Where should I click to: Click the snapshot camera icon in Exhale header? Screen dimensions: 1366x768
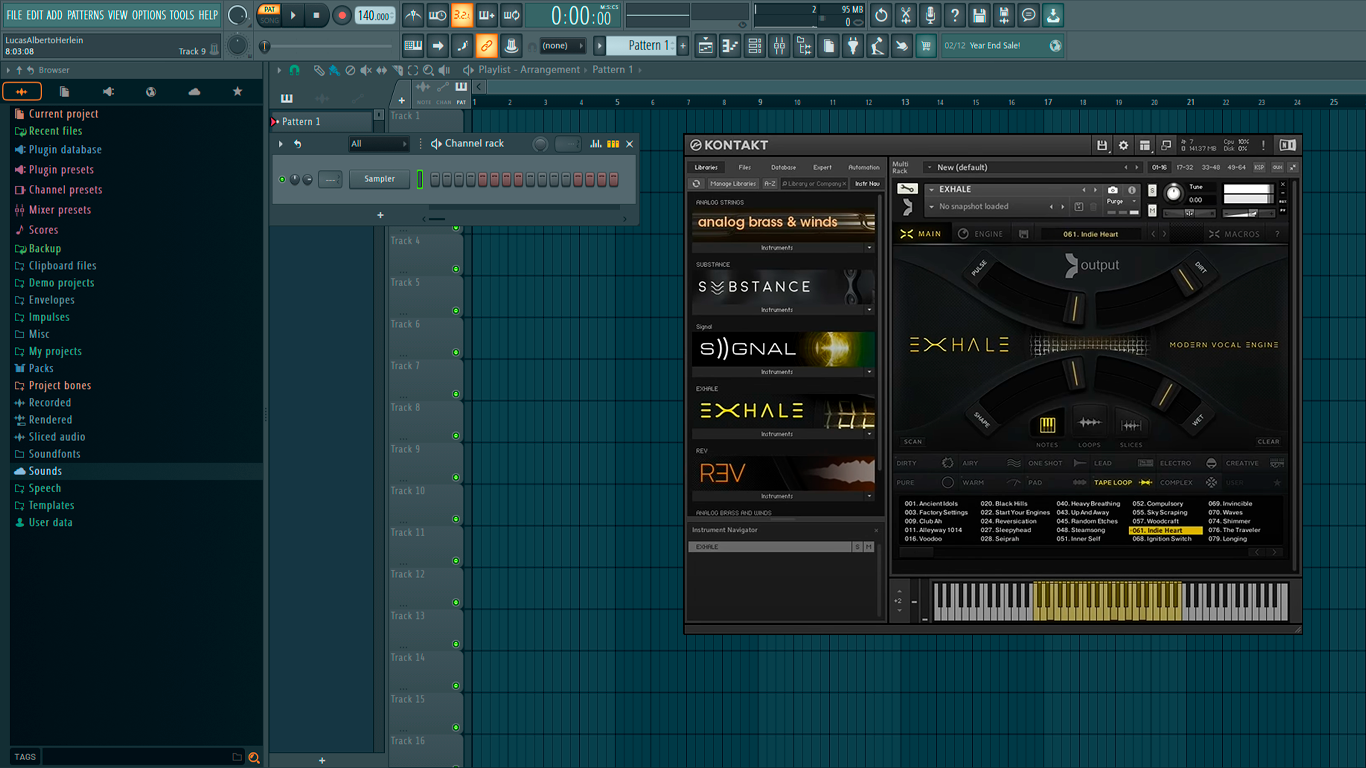[x=1113, y=190]
